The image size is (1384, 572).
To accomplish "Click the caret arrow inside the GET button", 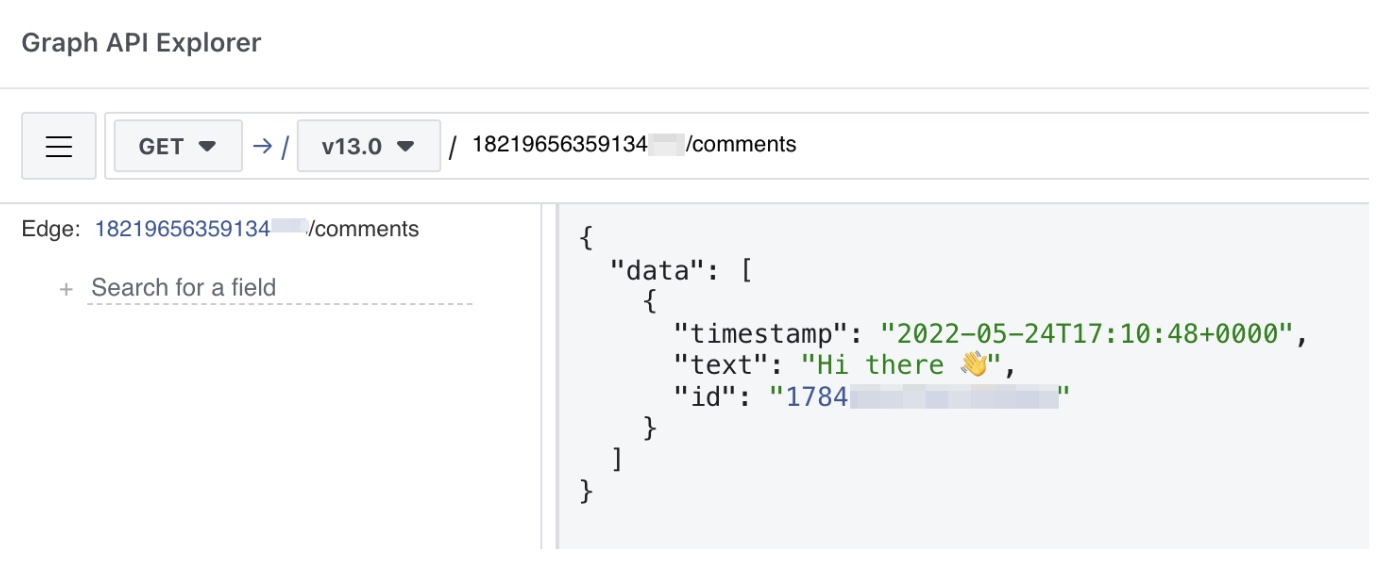I will (x=208, y=146).
